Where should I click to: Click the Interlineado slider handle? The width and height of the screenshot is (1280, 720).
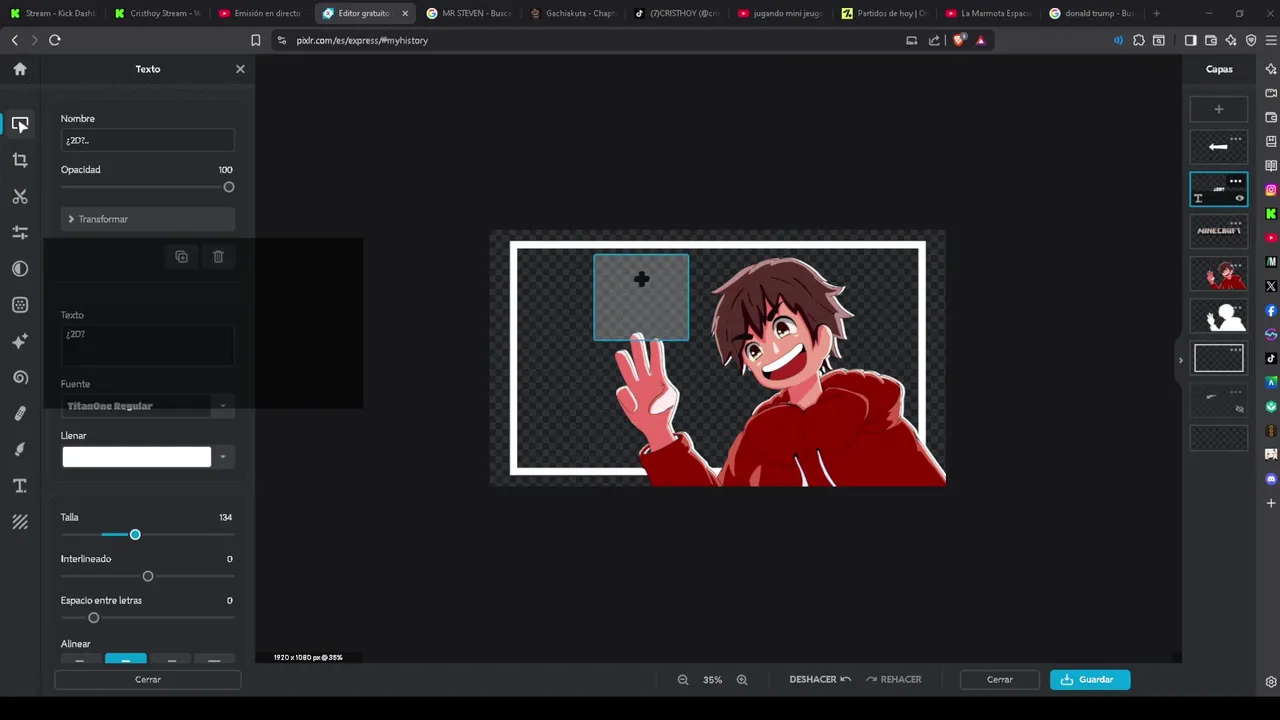(x=148, y=576)
